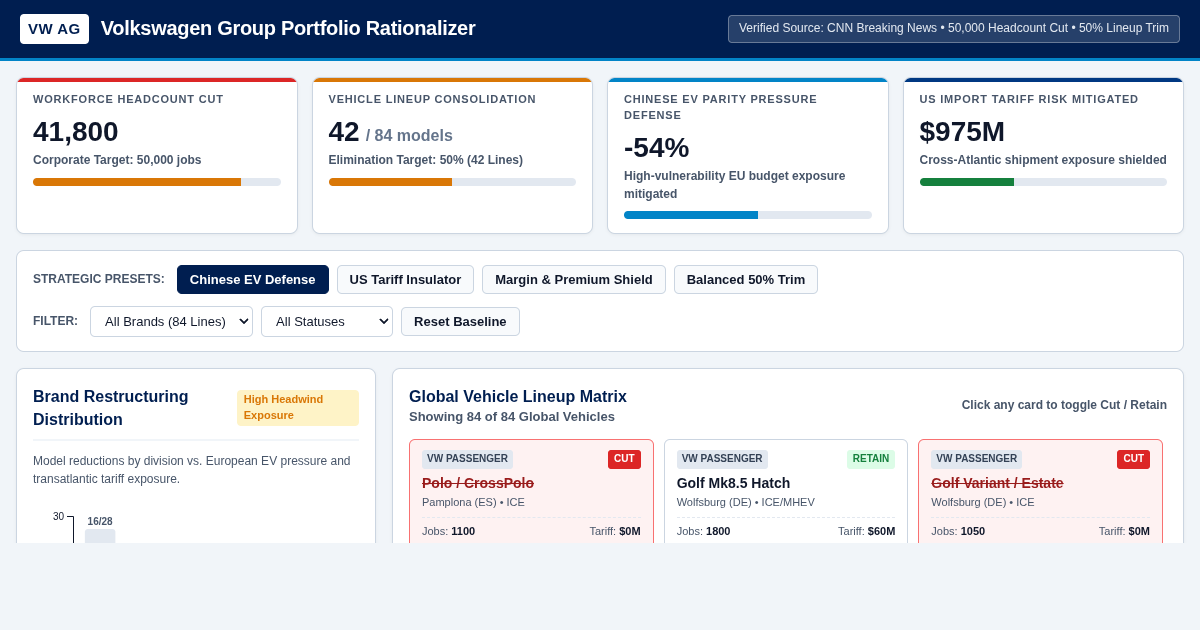This screenshot has height=630, width=1200.
Task: Click 'Jobs: 1800' on Golf Mk8.5 card
Action: 703,531
